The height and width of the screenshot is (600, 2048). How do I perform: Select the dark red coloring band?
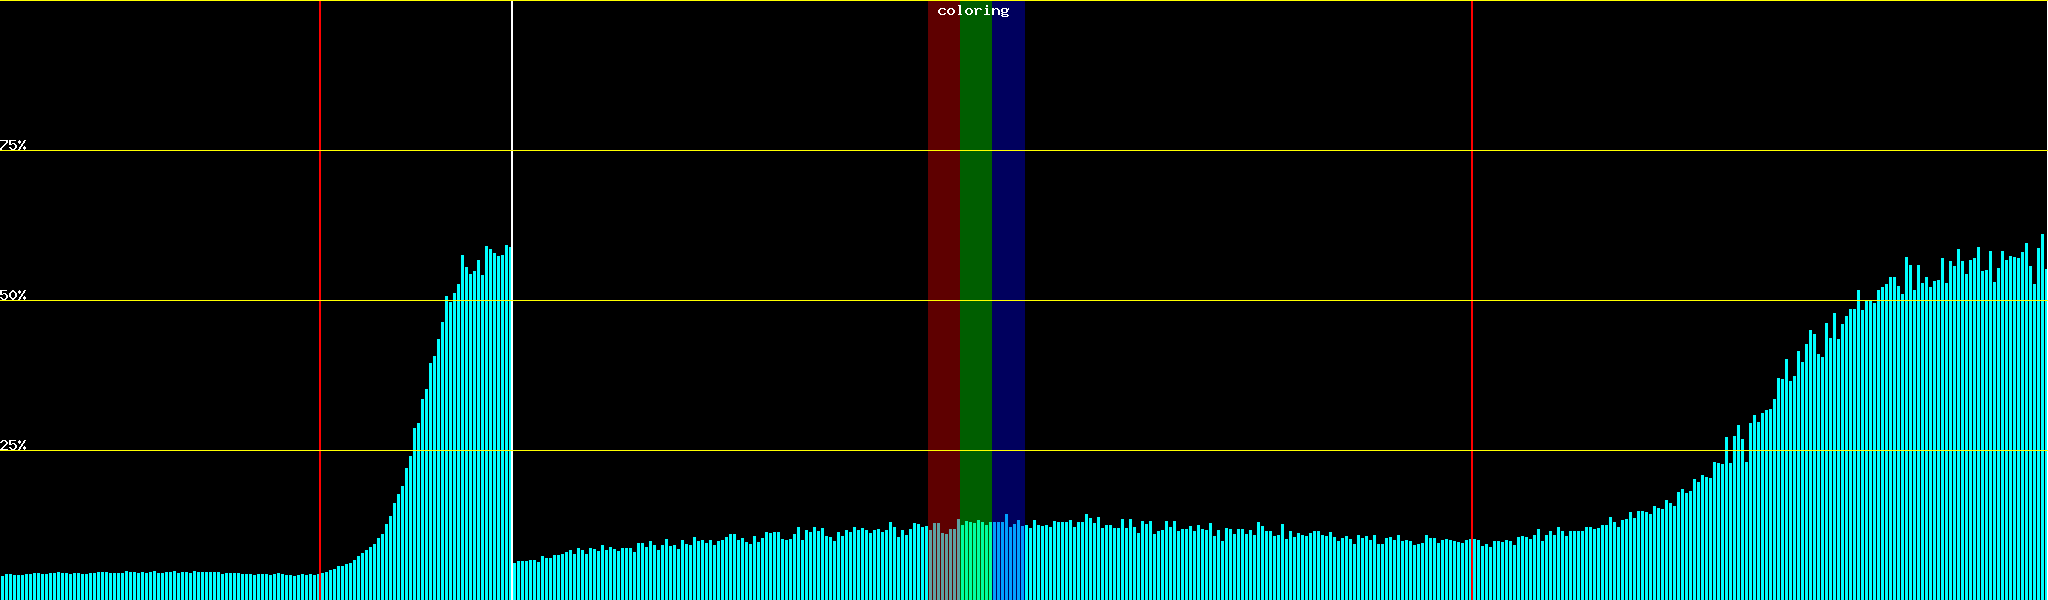[943, 250]
